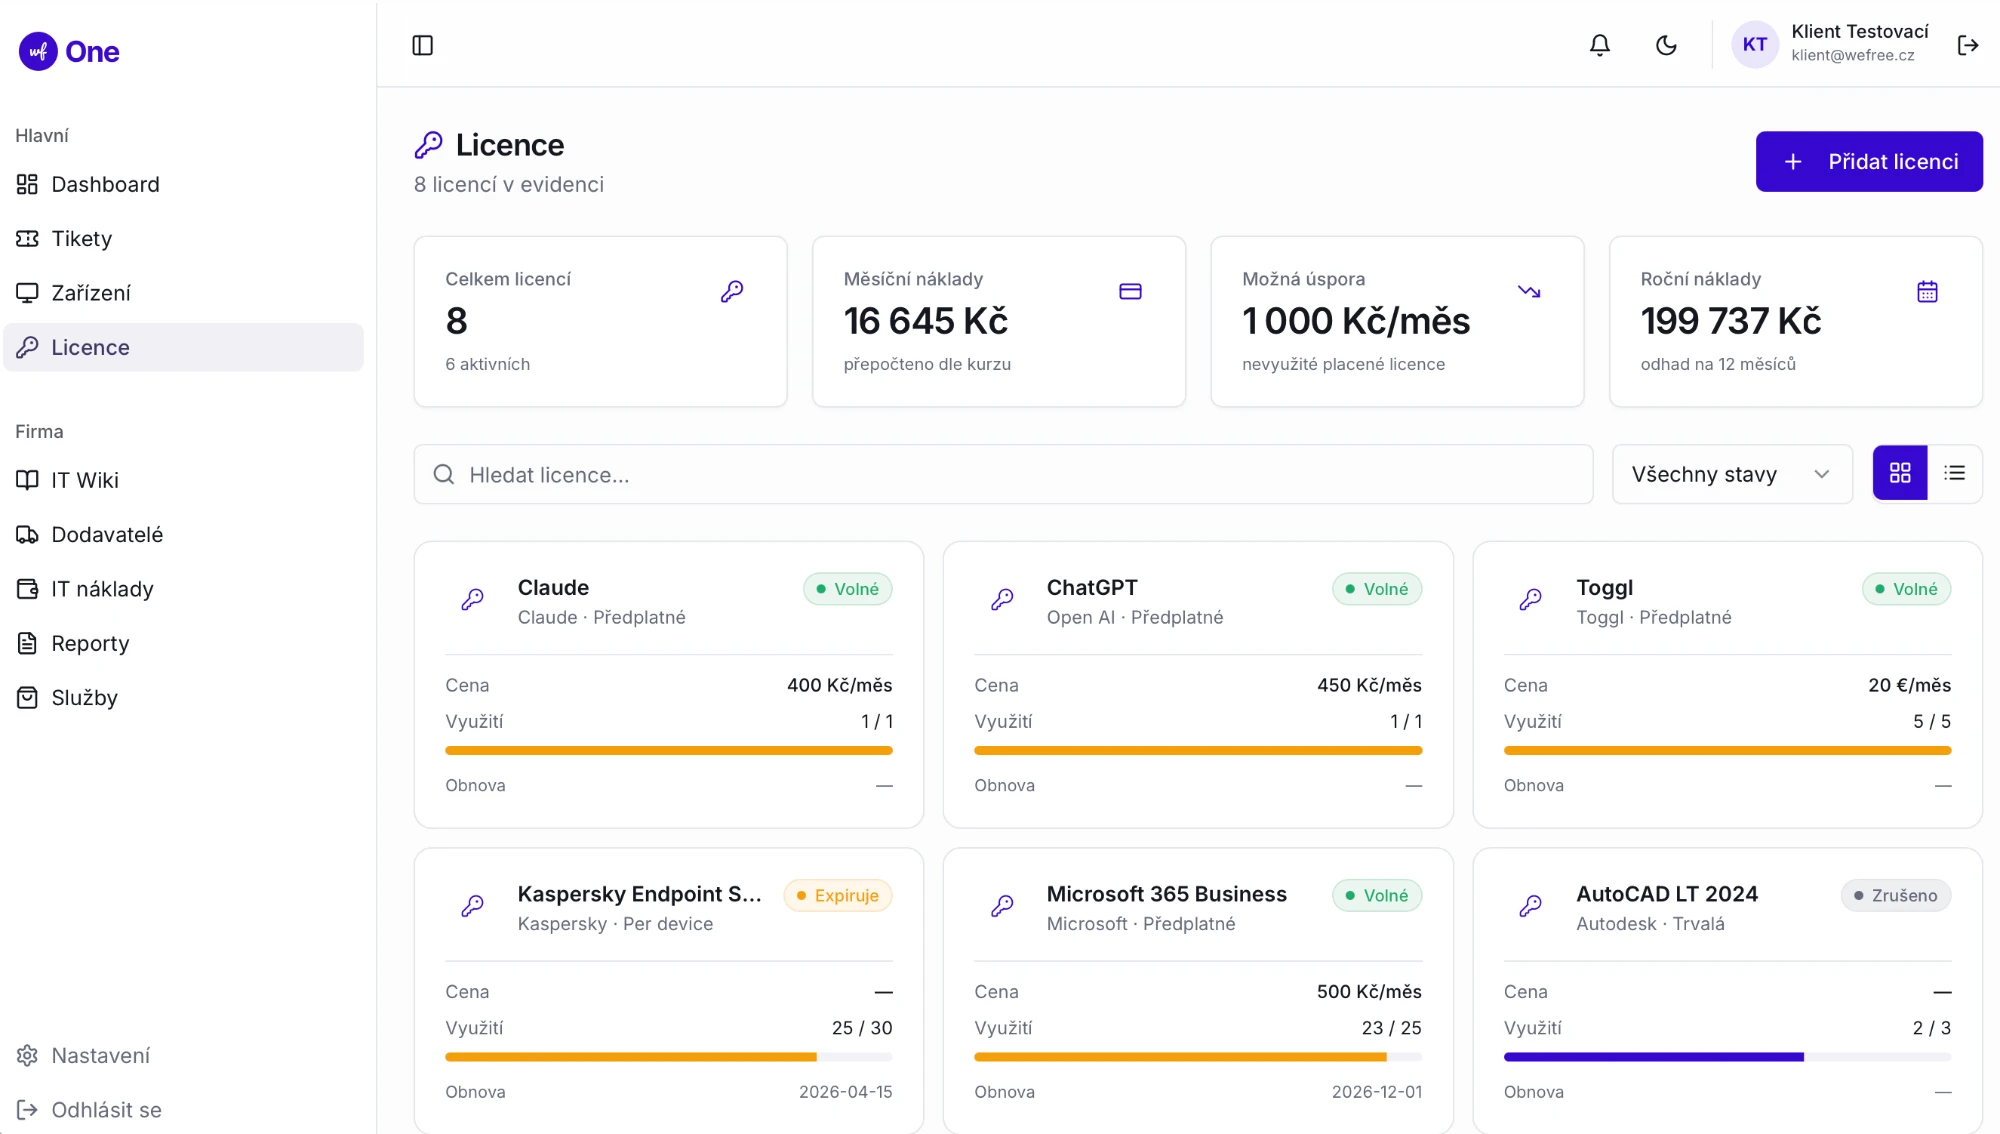Viewport: 2000px width, 1134px height.
Task: Click the Zrušeno badge on AutoCAD
Action: [x=1896, y=895]
